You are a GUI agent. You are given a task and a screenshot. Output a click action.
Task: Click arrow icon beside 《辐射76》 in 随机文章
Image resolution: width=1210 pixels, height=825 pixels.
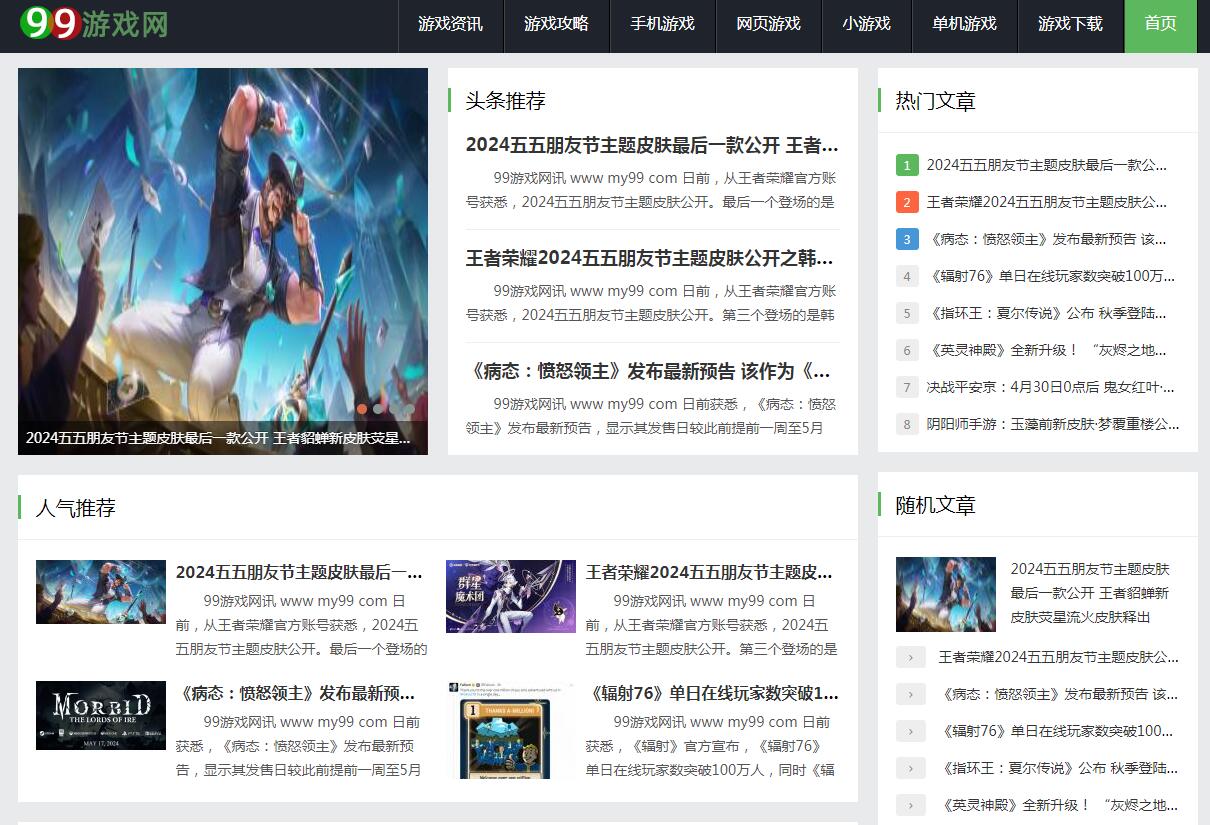point(911,731)
